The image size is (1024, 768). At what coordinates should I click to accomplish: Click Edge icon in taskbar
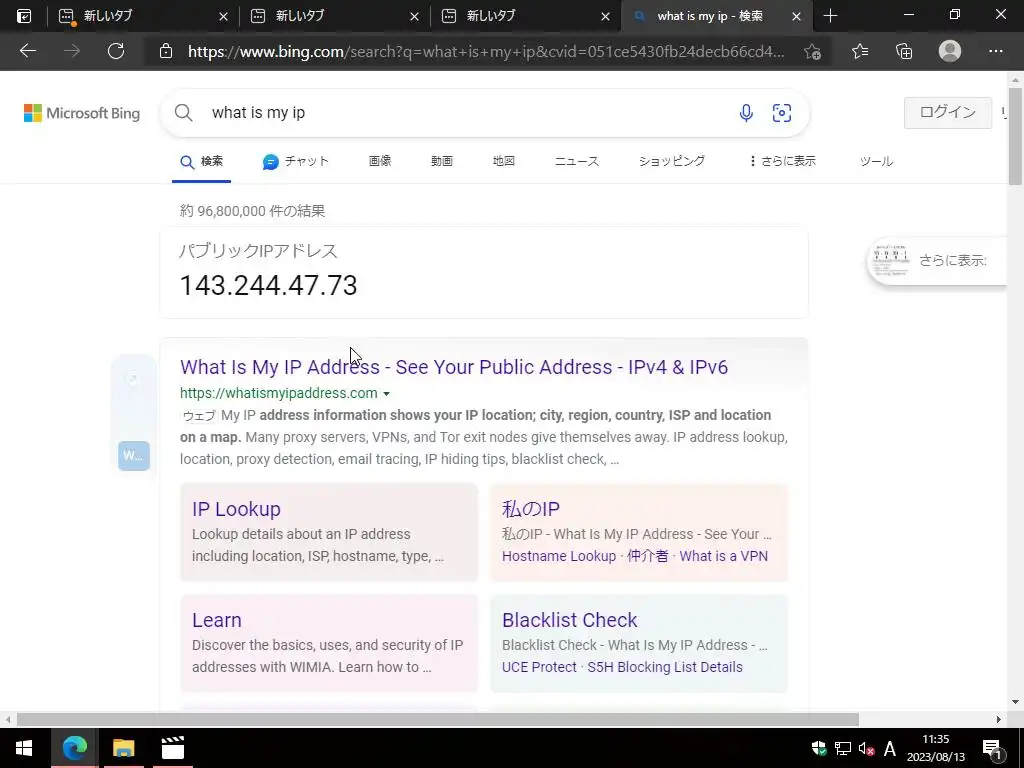click(x=74, y=748)
